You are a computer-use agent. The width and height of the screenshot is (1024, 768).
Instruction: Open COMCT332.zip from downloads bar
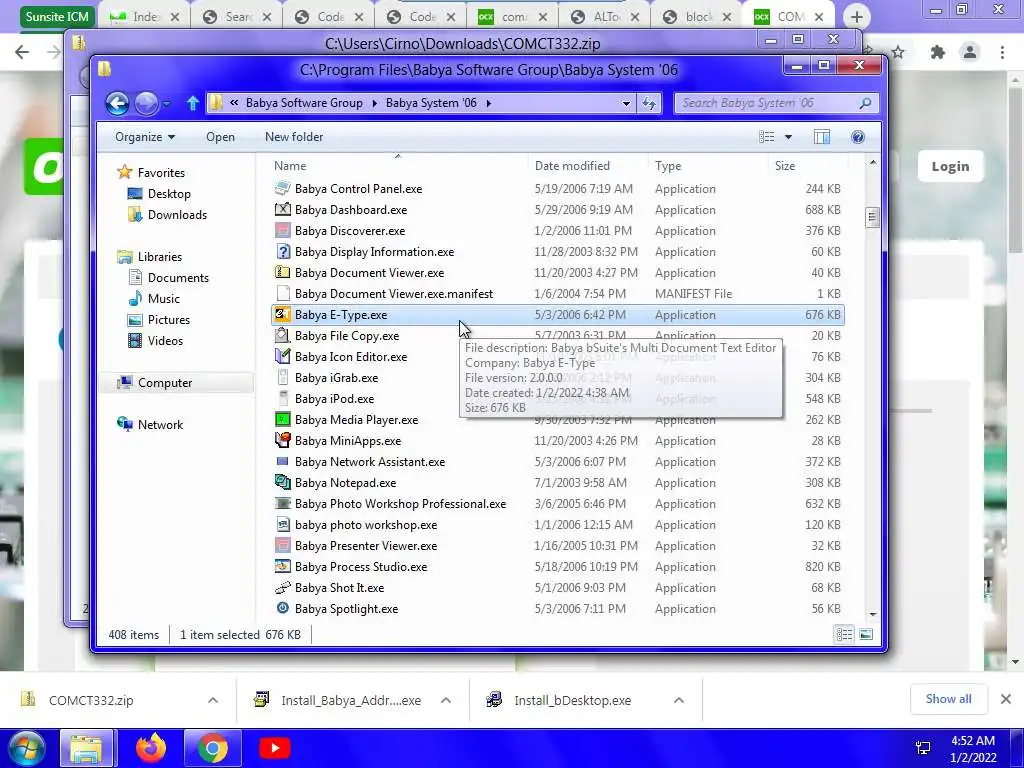click(91, 700)
